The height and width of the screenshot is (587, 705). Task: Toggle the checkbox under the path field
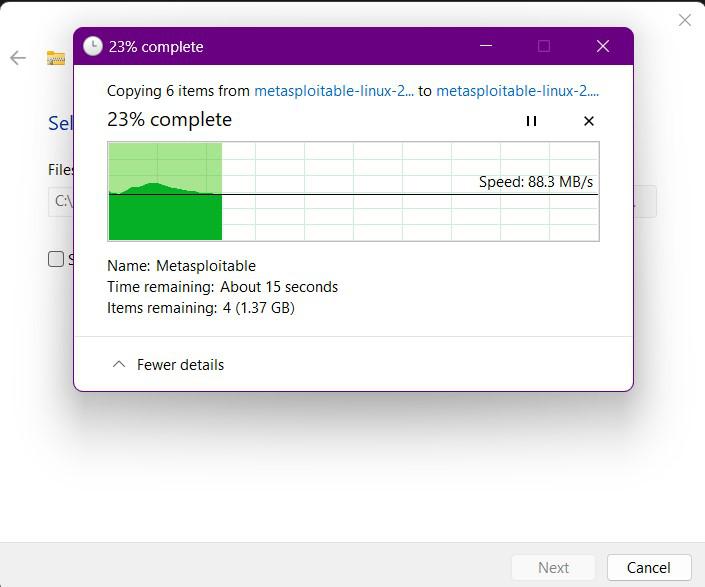click(56, 259)
